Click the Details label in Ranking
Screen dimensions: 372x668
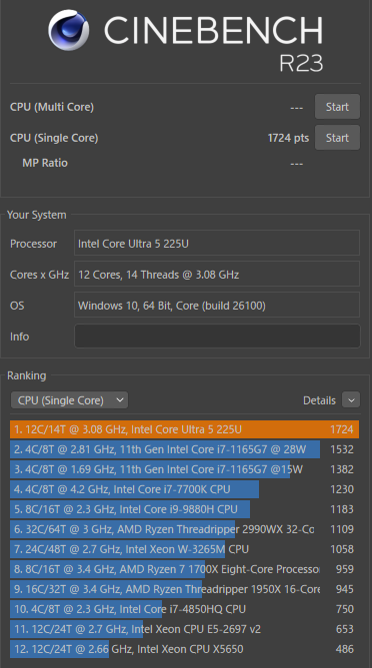coord(319,400)
